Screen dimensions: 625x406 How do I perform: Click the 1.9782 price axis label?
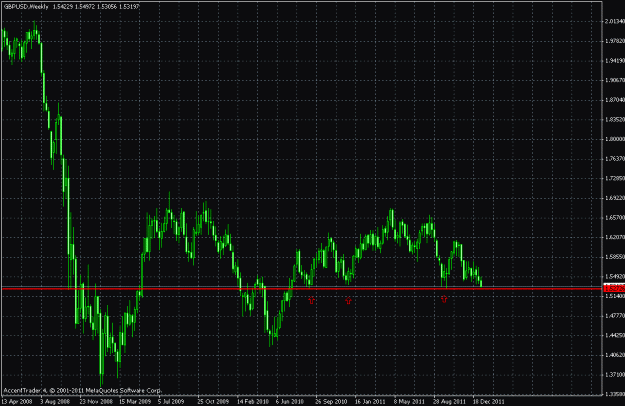pyautogui.click(x=615, y=41)
